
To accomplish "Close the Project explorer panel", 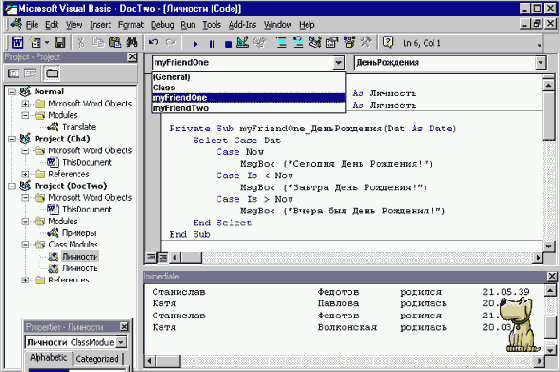I will 132,57.
